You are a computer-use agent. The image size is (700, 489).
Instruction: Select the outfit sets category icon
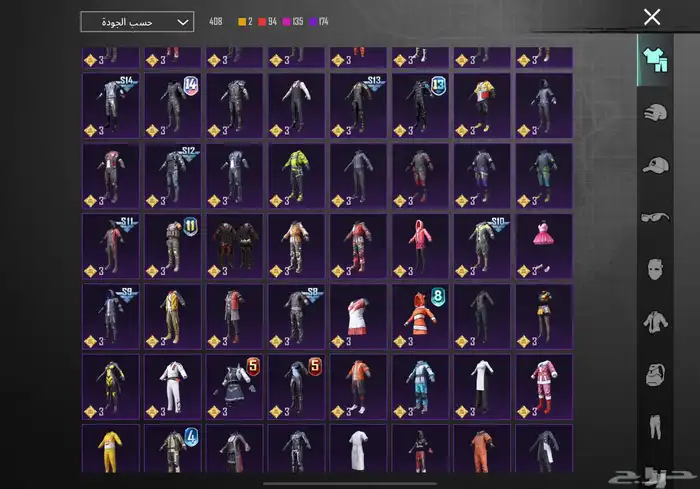coord(653,58)
